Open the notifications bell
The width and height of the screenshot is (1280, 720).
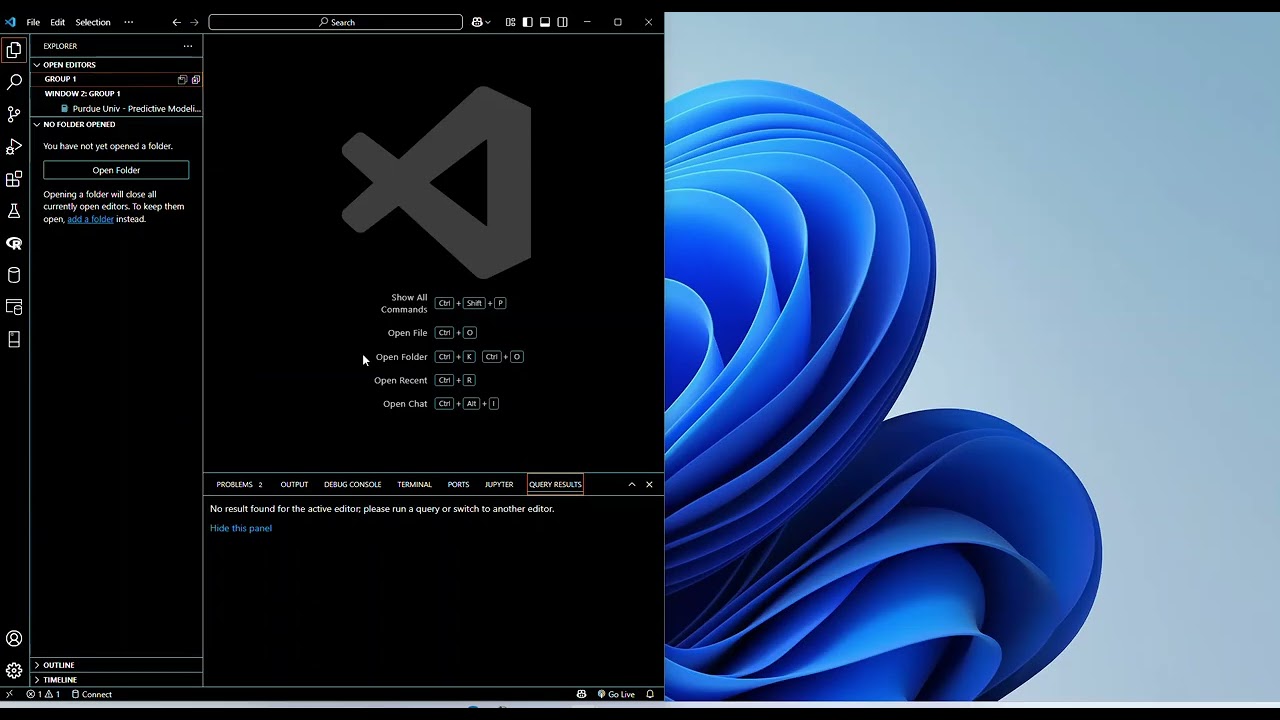(x=650, y=694)
